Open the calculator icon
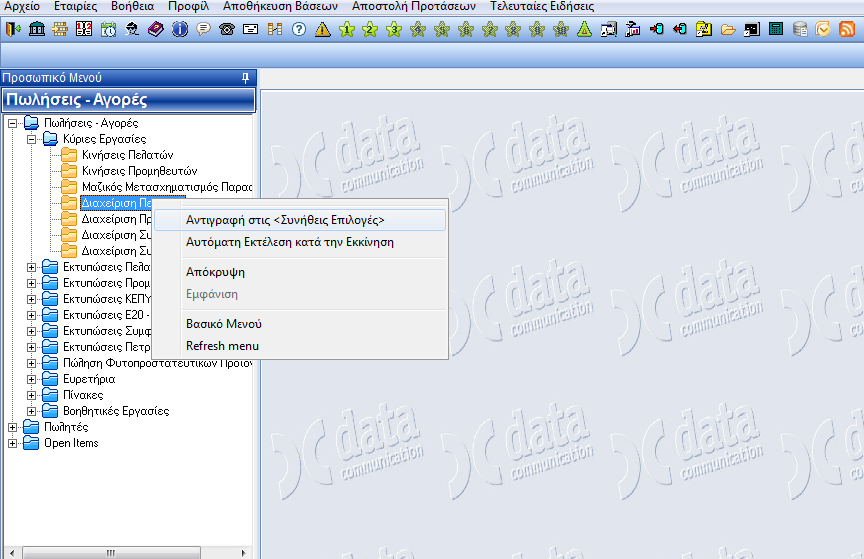 pyautogui.click(x=776, y=29)
